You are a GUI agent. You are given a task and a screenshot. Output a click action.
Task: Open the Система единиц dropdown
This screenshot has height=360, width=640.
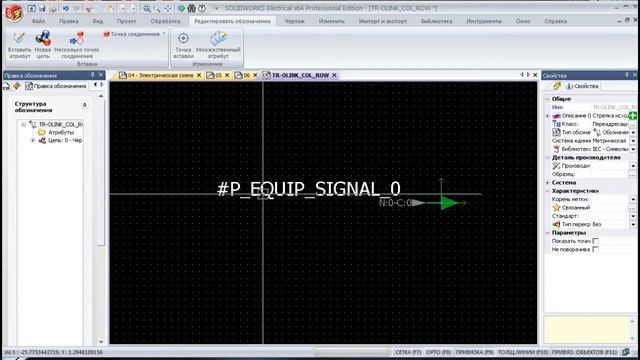[x=633, y=141]
